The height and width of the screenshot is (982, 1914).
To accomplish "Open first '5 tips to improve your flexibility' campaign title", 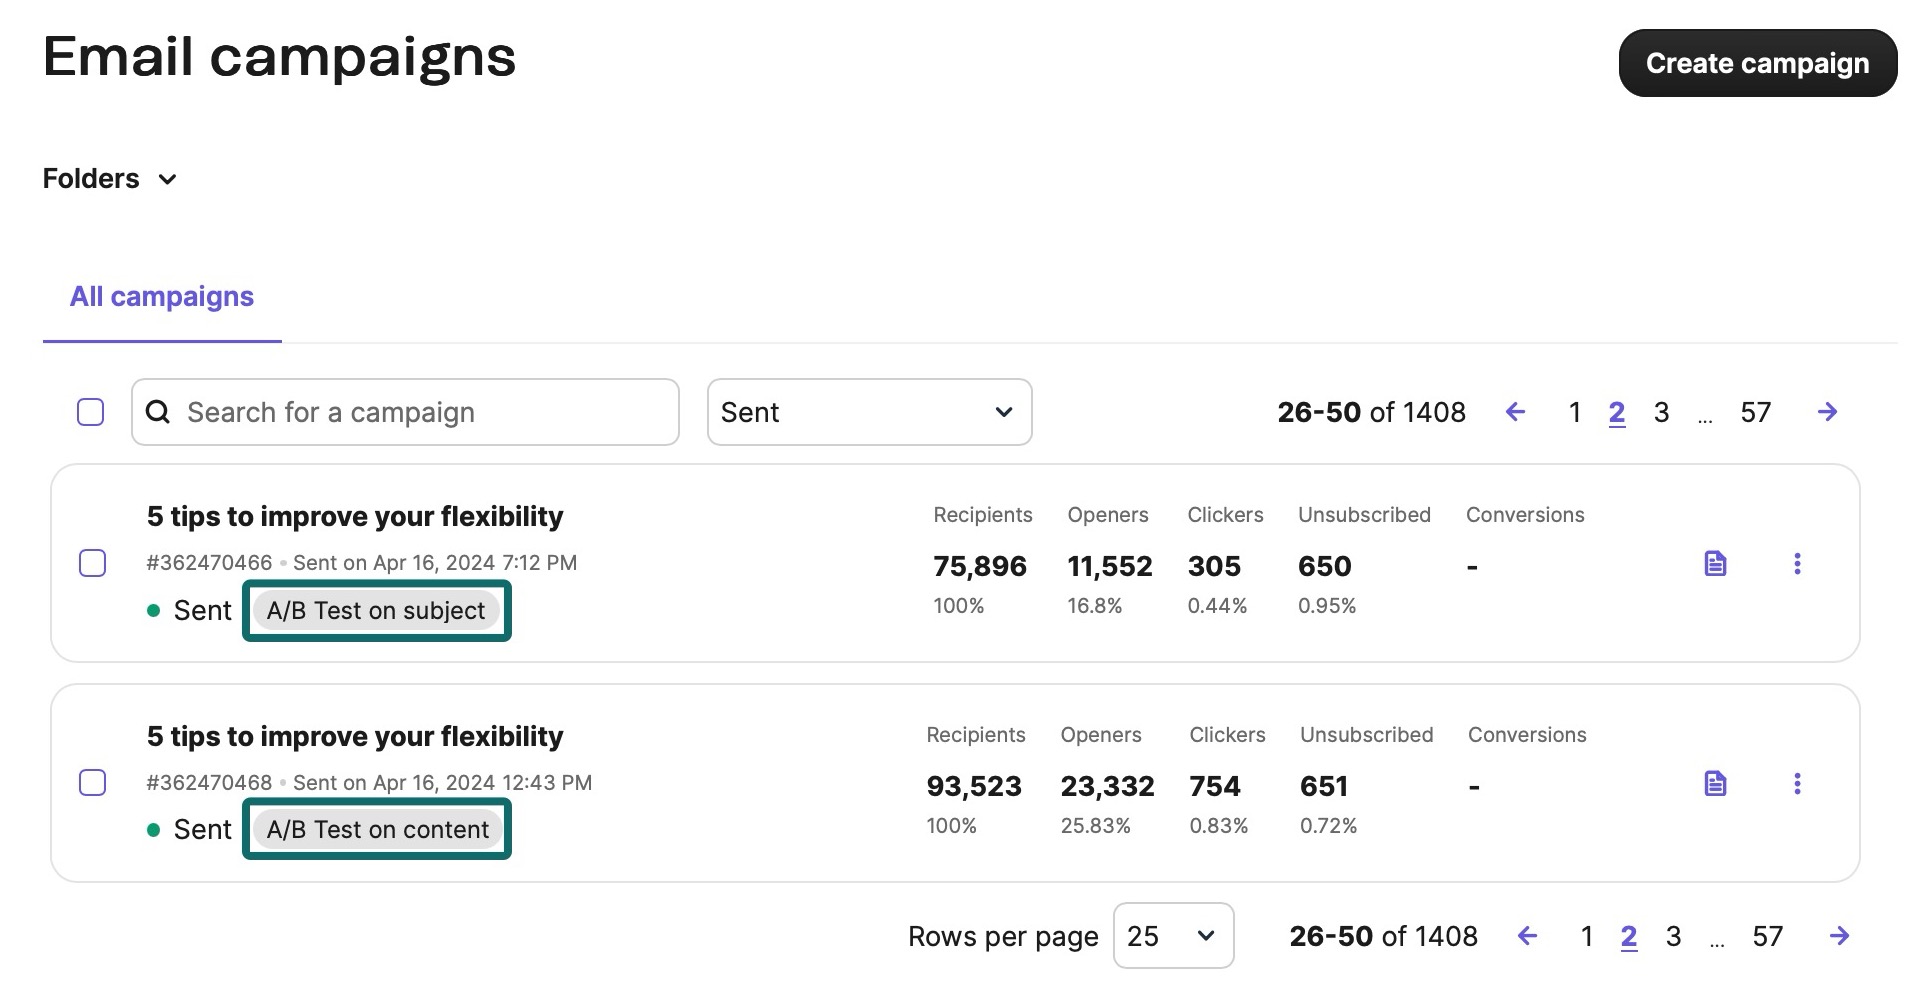I will (x=355, y=517).
